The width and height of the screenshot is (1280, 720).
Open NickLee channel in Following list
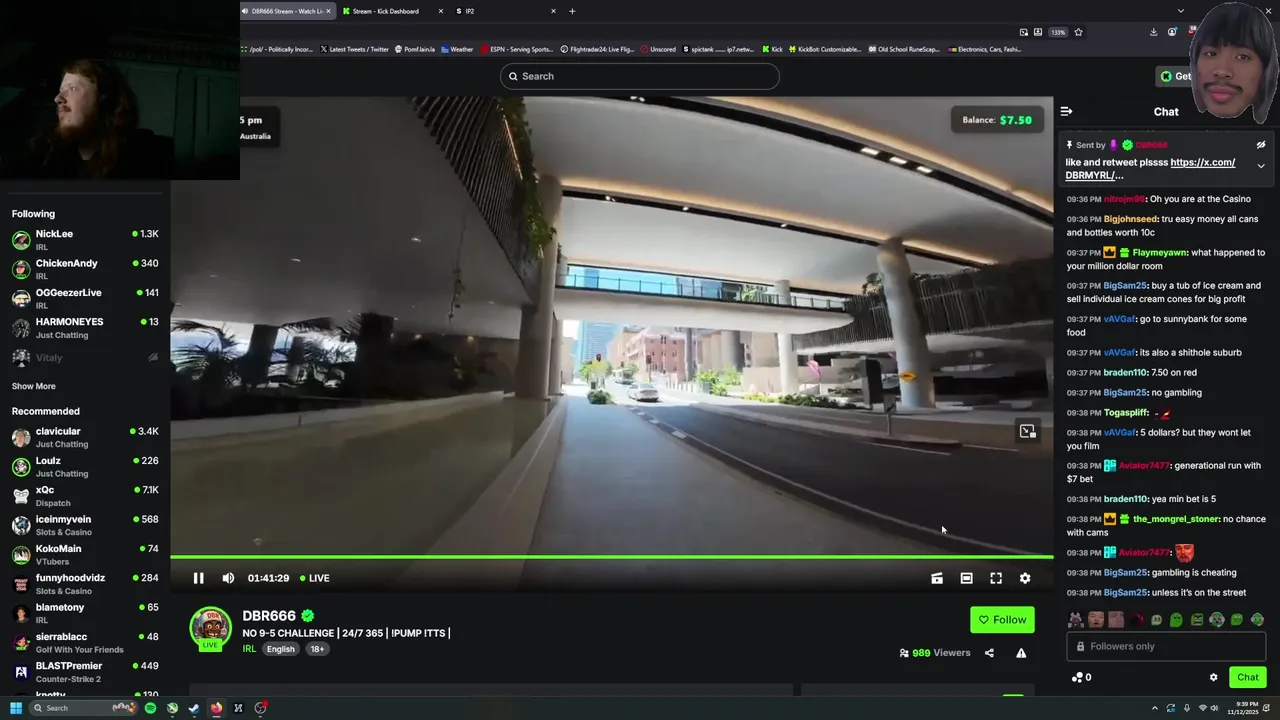pos(85,239)
